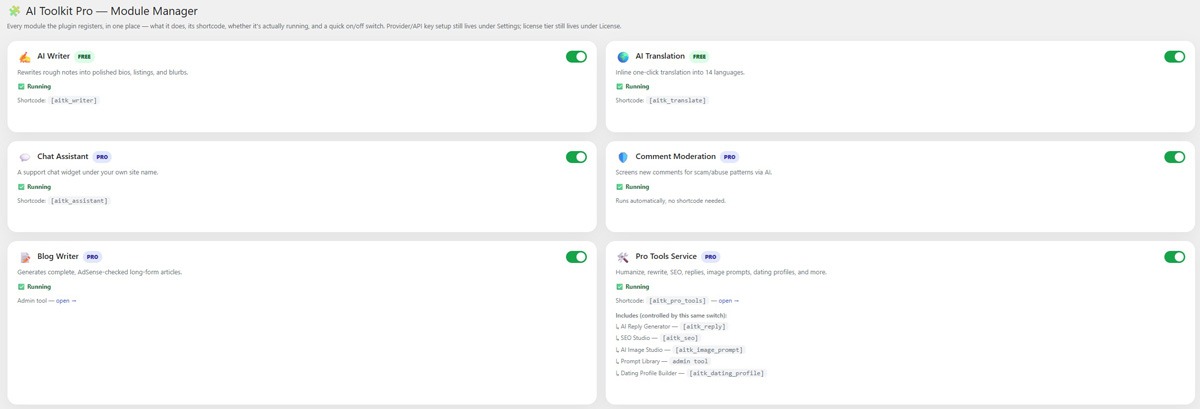Image resolution: width=1200 pixels, height=409 pixels.
Task: Click the green Running check under Comment Moderation
Action: click(x=619, y=186)
